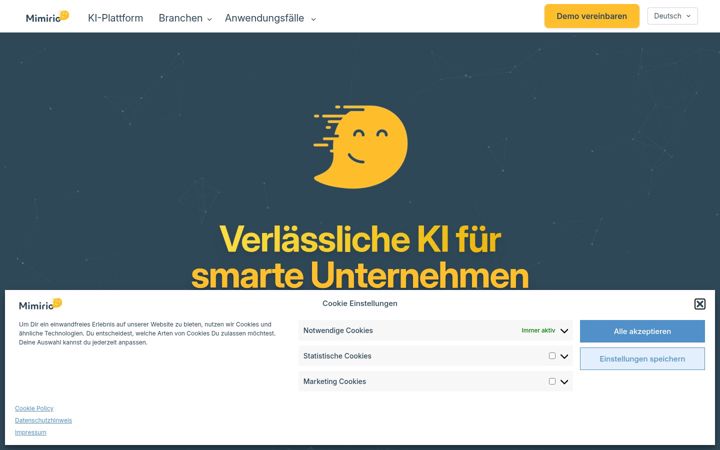Close the cookie settings banner
720x450 pixels.
pyautogui.click(x=699, y=304)
